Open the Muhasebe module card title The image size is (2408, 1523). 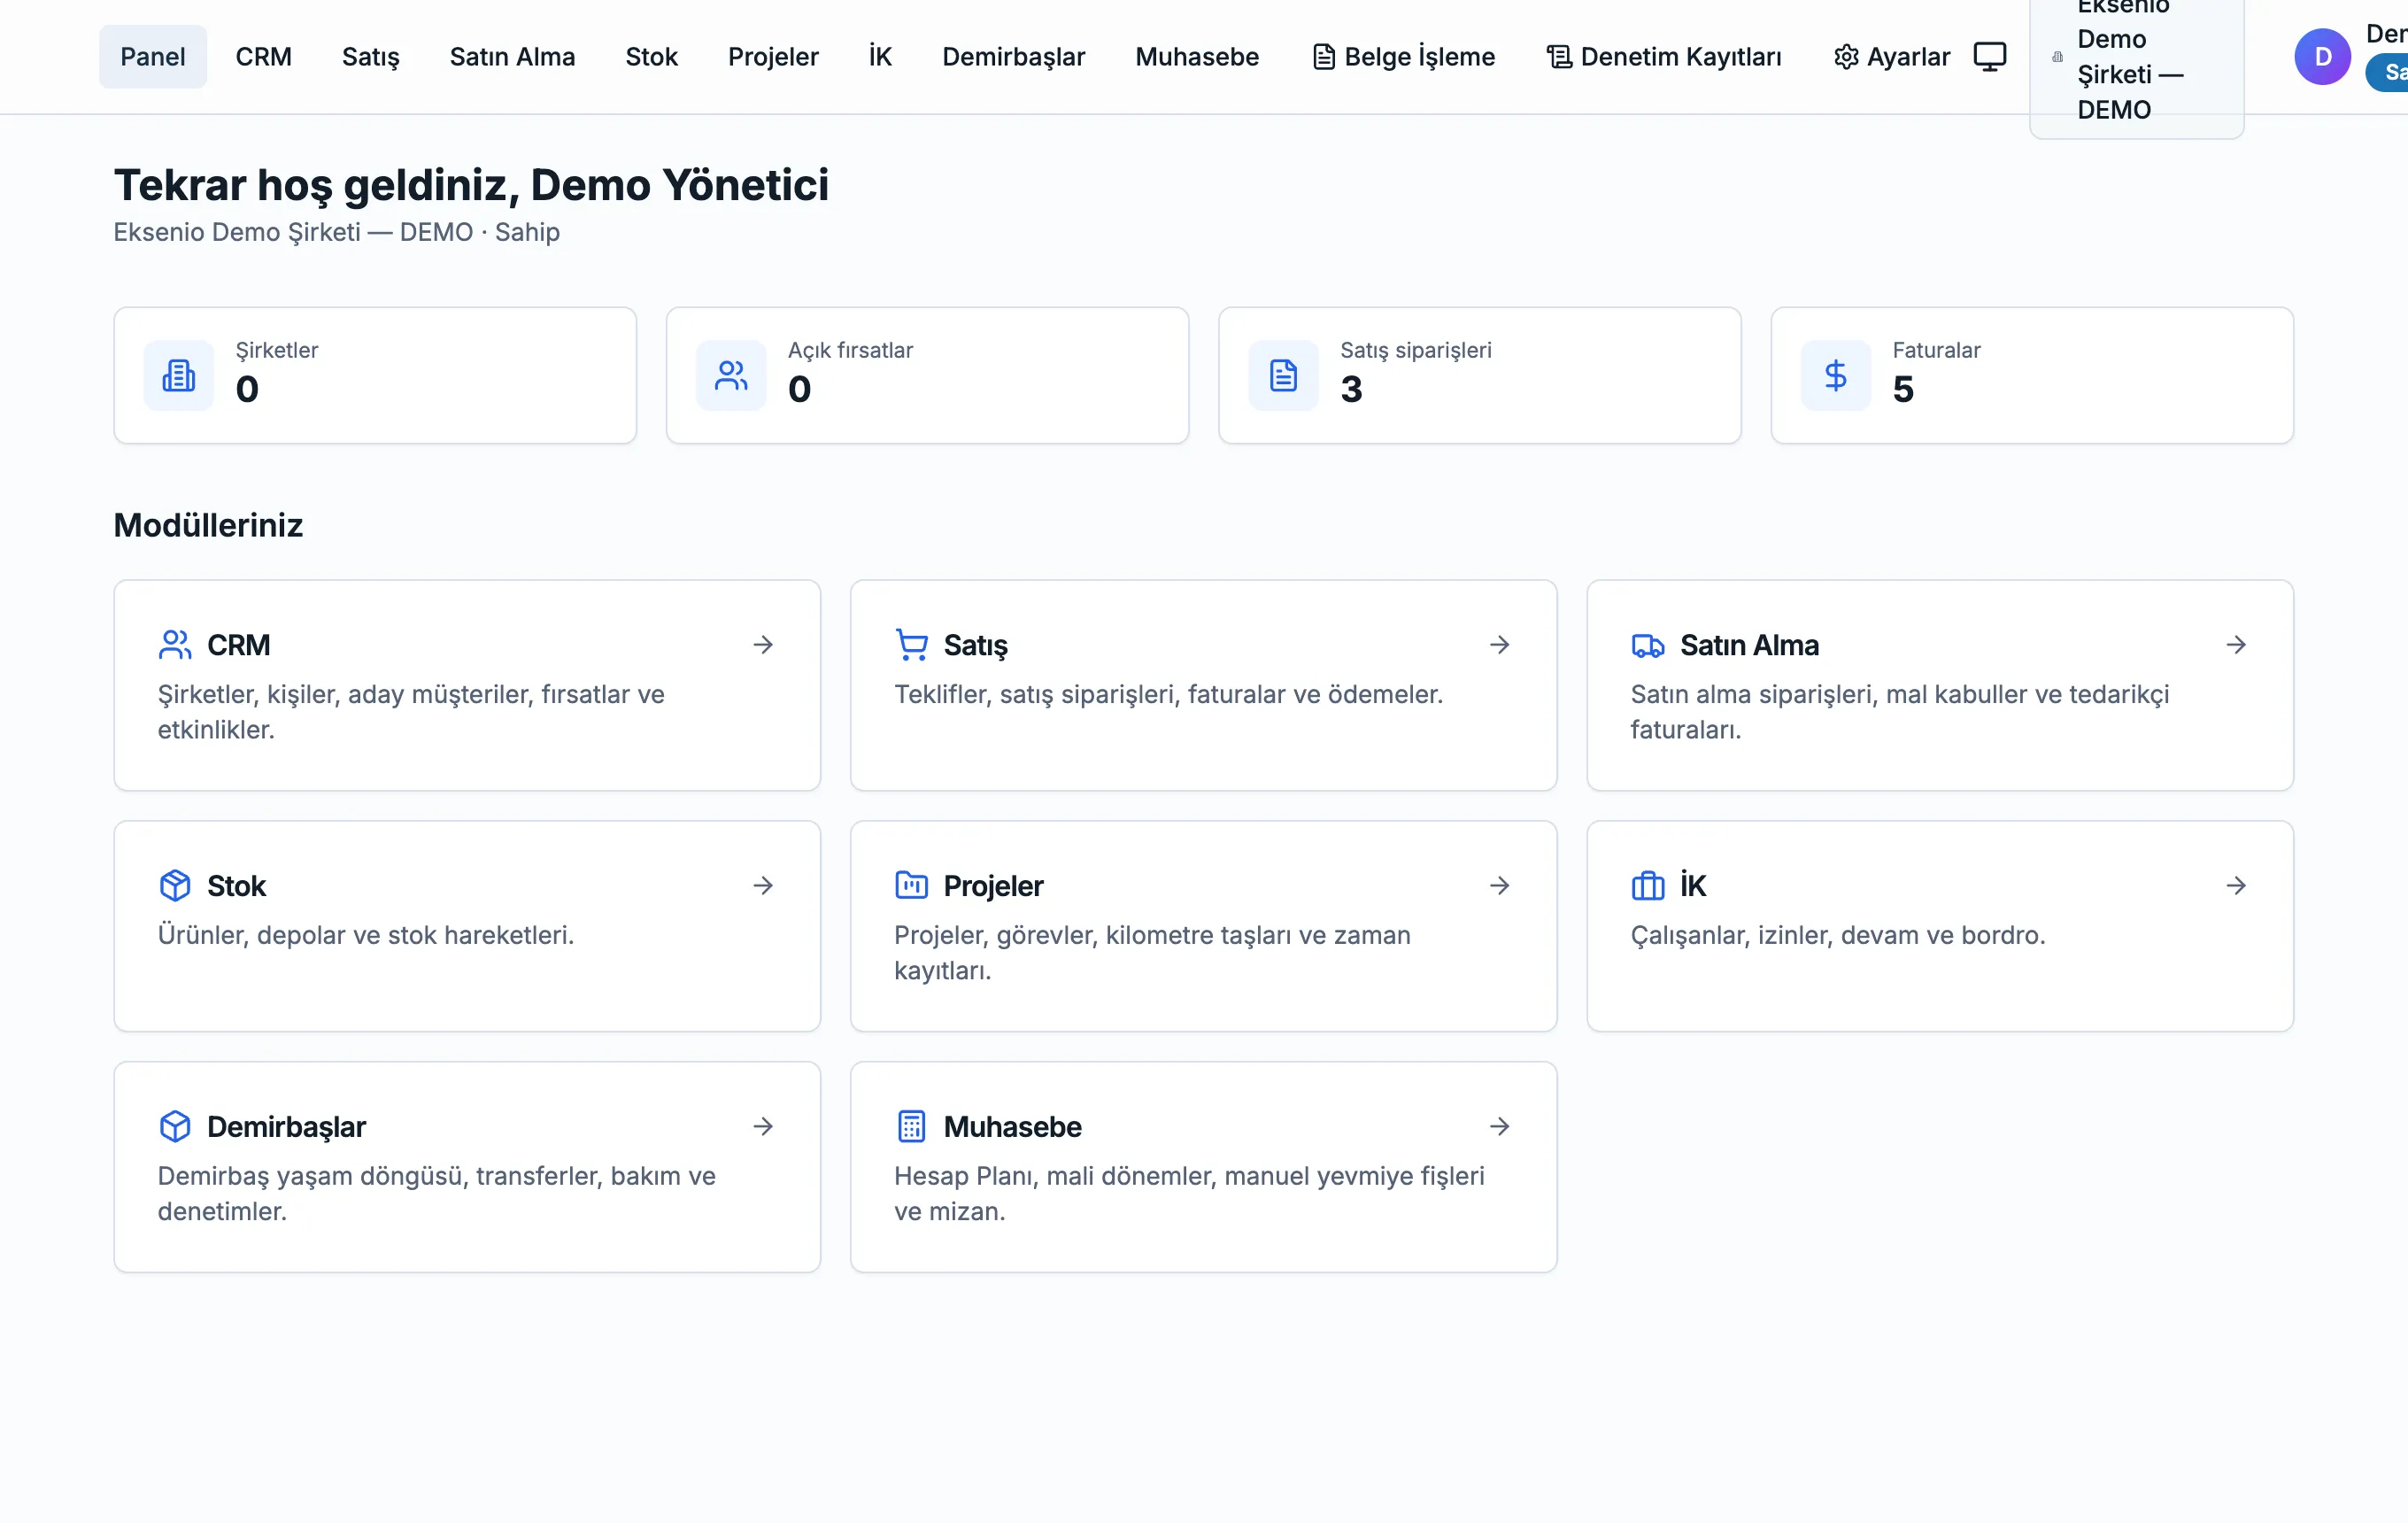click(1012, 1126)
